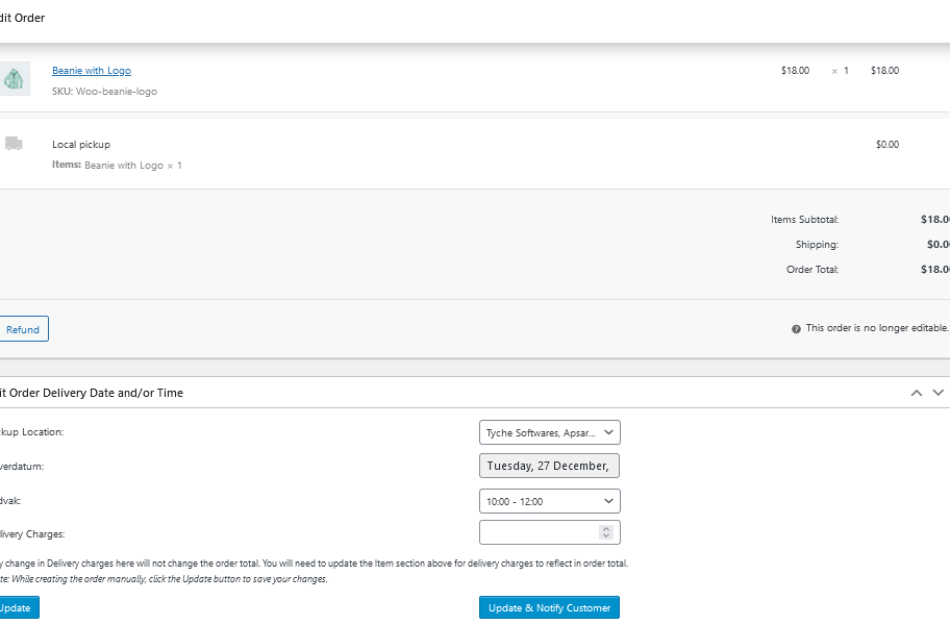Click the delivery date field showing Tuesday, 27 December
Image resolution: width=950 pixels, height=625 pixels.
(x=549, y=465)
